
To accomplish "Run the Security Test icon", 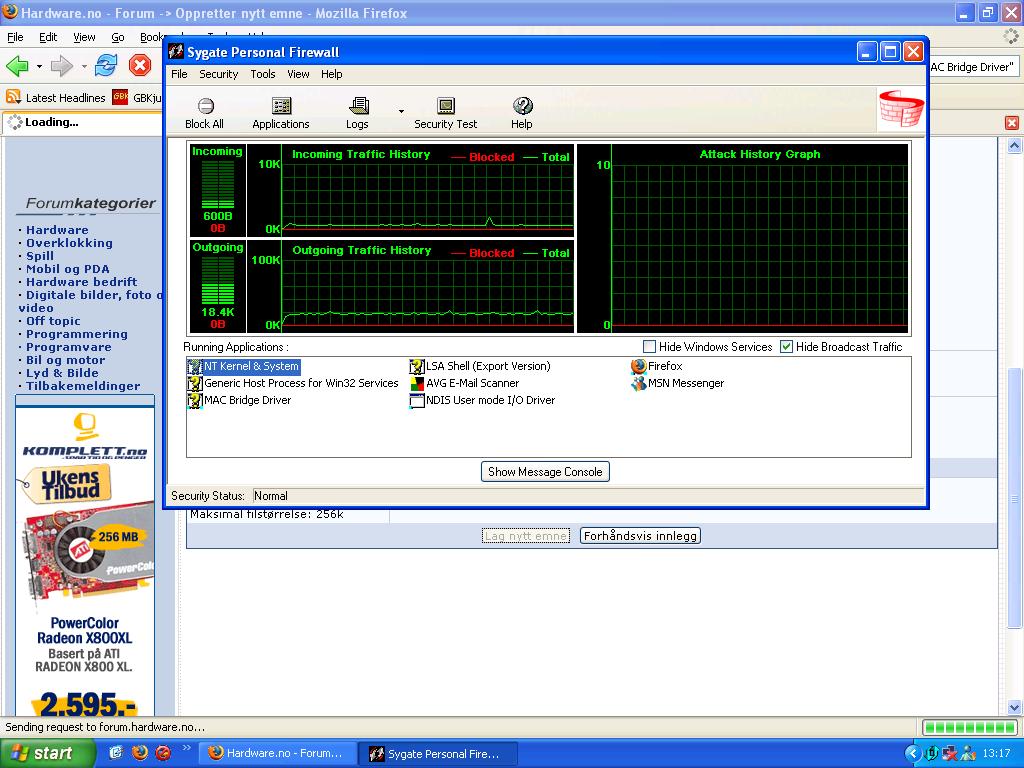I will (446, 107).
